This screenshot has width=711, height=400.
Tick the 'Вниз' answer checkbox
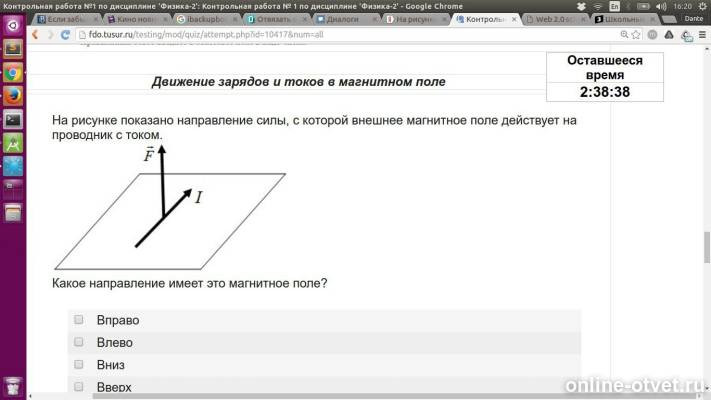coord(78,364)
